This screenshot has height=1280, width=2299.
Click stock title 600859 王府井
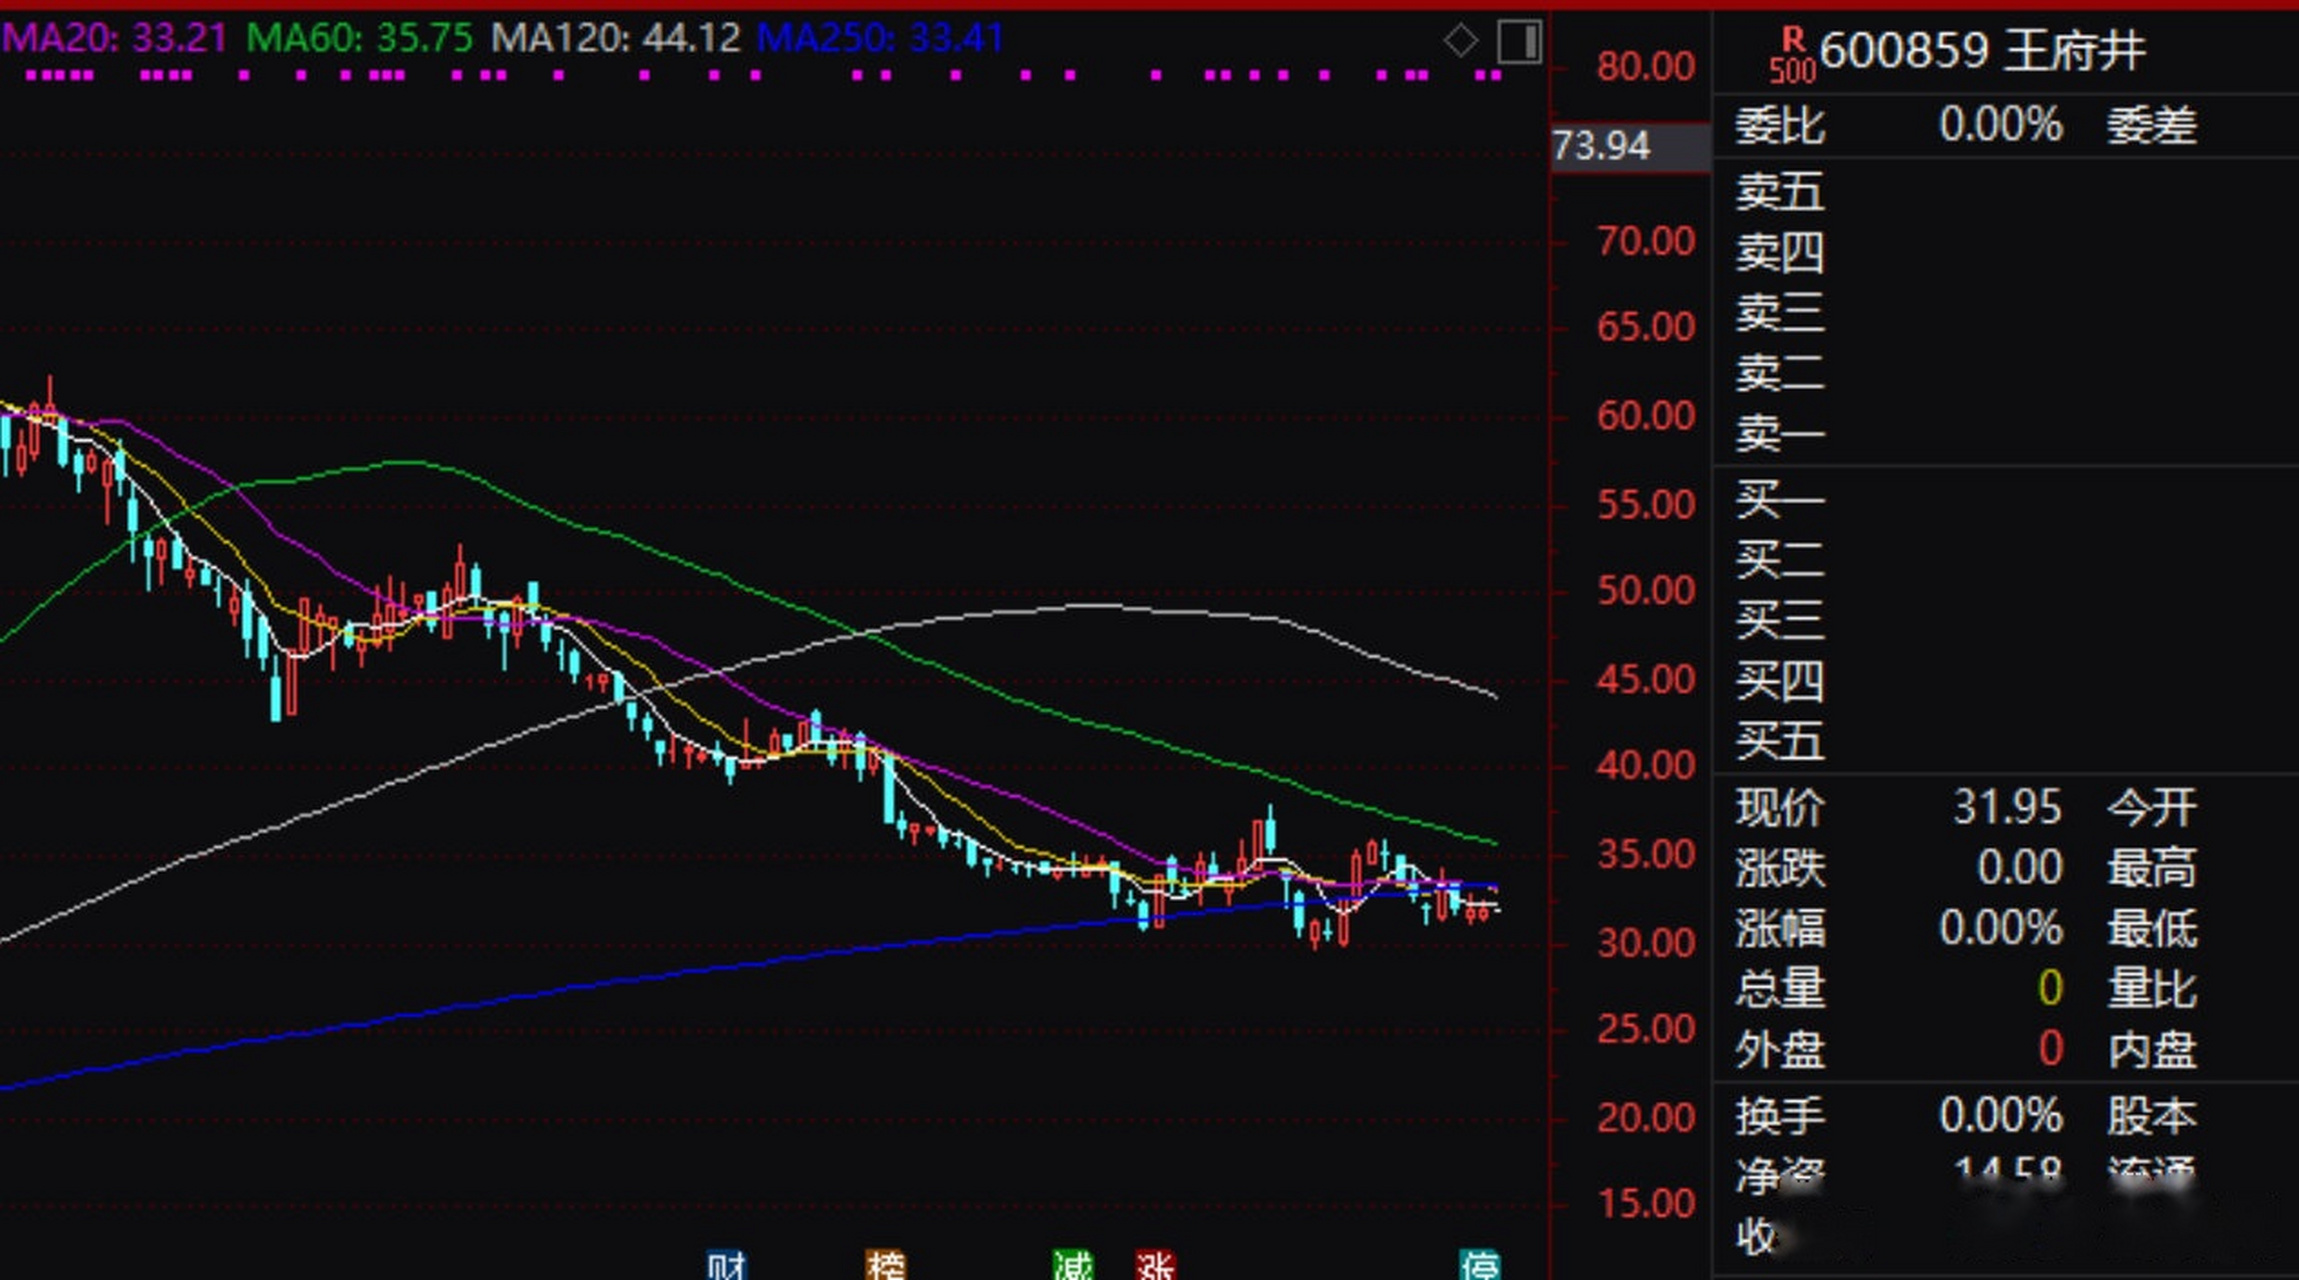(x=1981, y=50)
